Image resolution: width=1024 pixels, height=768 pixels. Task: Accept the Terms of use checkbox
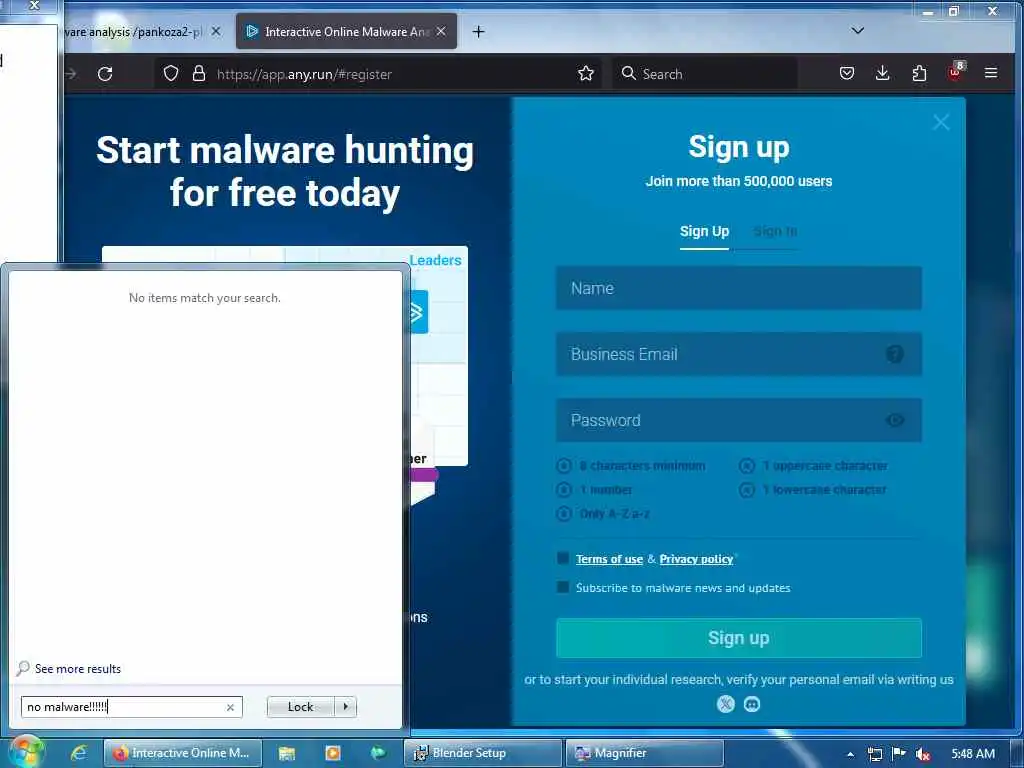click(x=563, y=558)
